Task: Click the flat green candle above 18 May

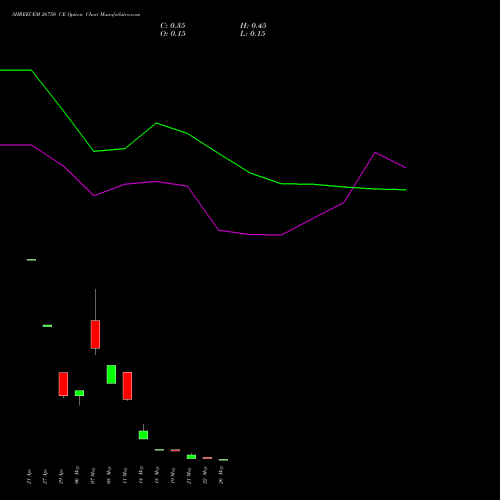Action: click(x=159, y=450)
